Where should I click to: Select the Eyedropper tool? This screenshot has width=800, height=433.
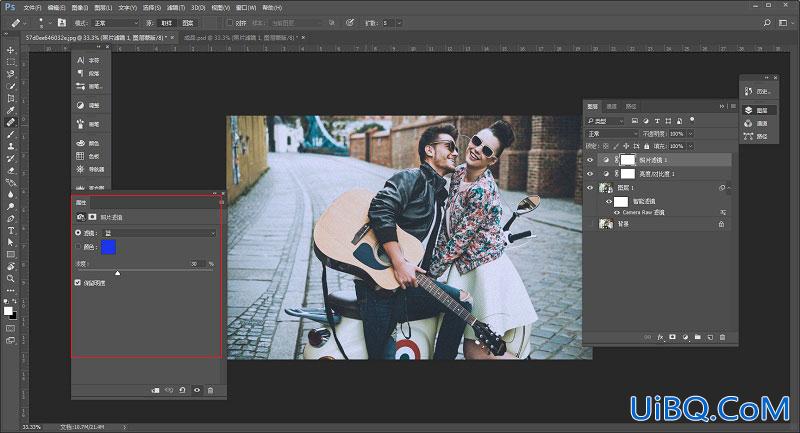click(x=11, y=110)
